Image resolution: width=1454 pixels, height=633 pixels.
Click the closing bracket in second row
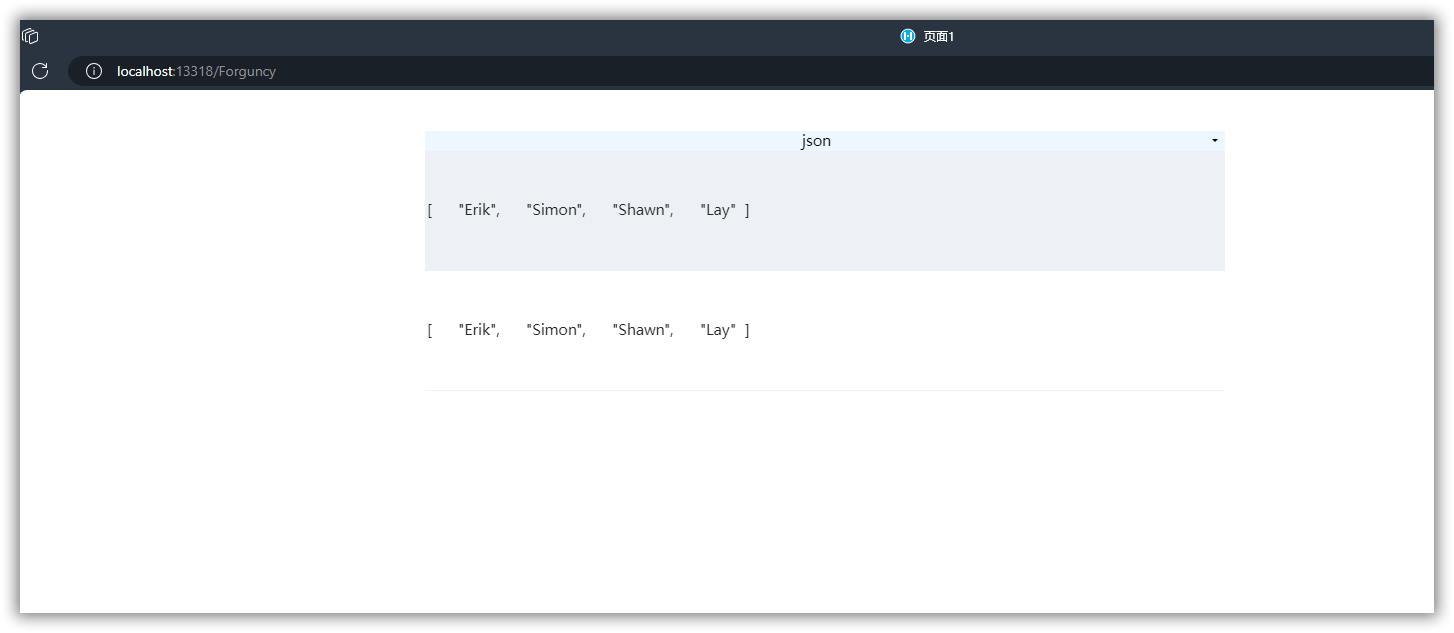(747, 330)
